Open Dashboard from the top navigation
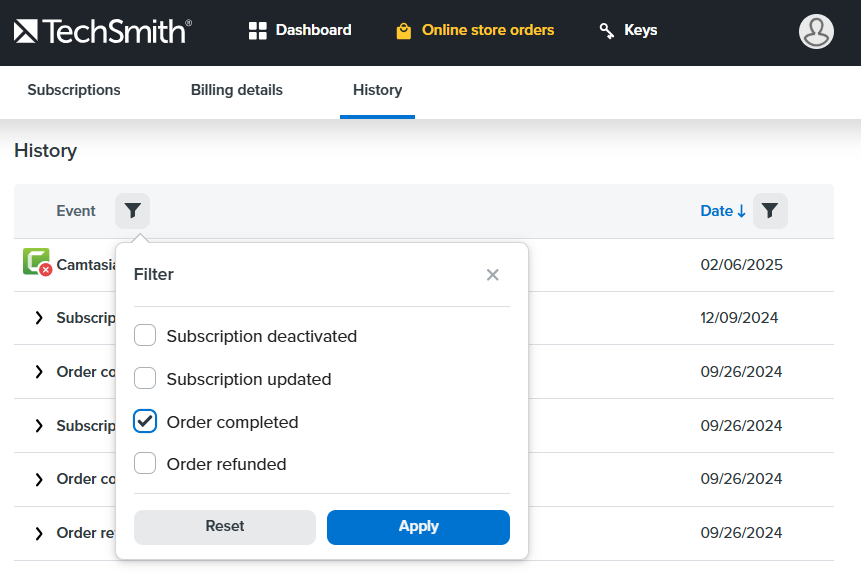The width and height of the screenshot is (861, 579). pyautogui.click(x=300, y=30)
